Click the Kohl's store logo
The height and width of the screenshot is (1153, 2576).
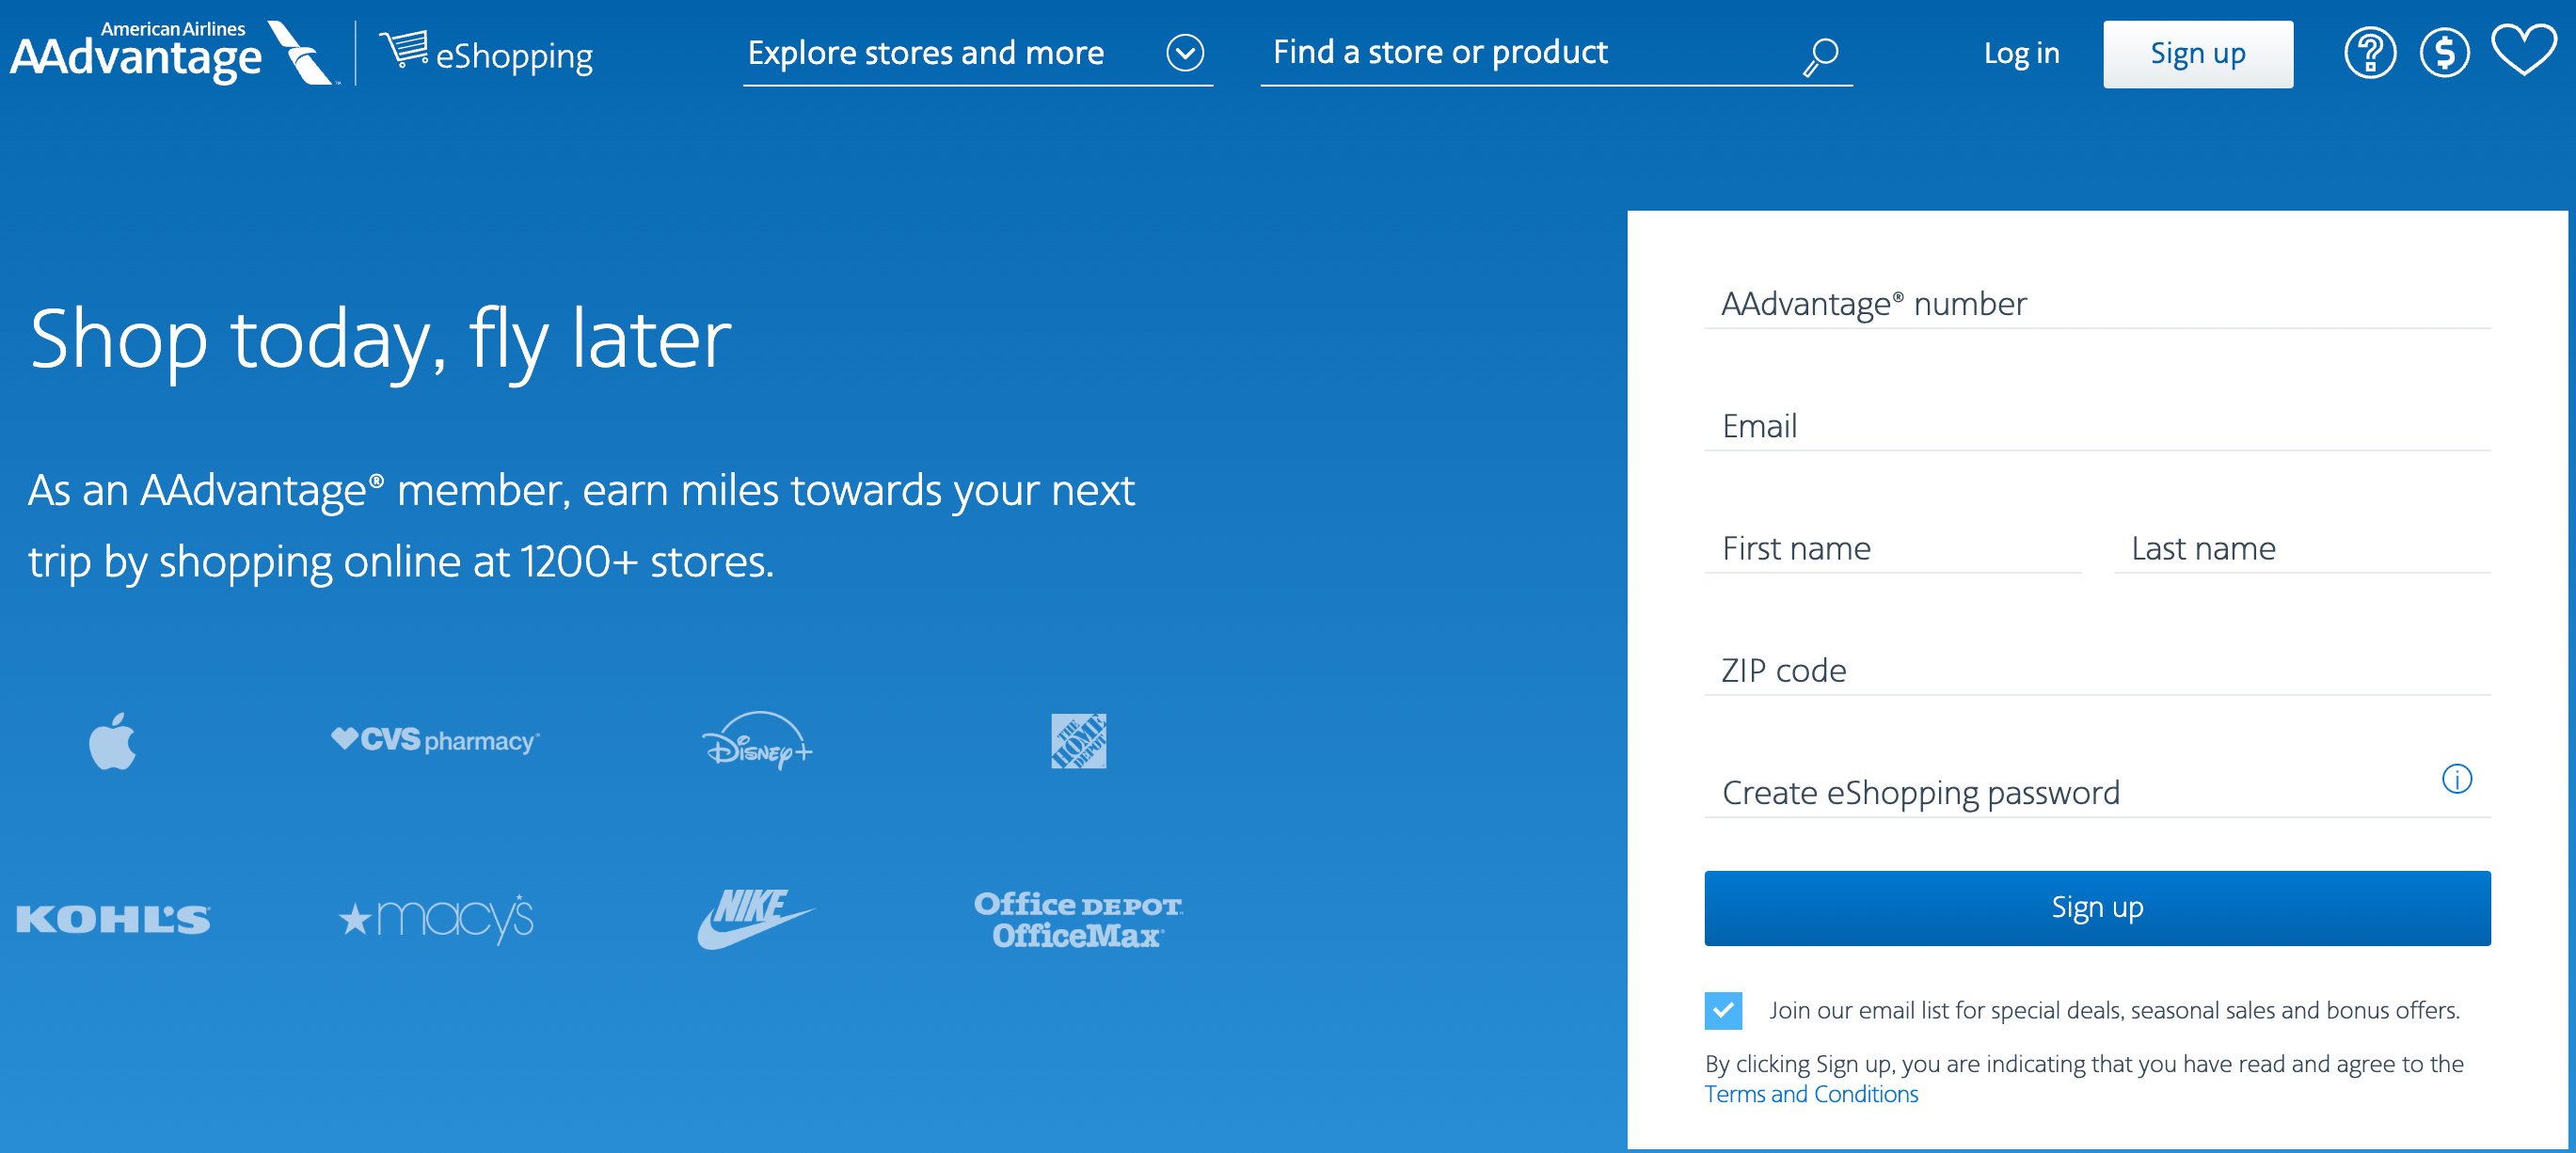[115, 918]
